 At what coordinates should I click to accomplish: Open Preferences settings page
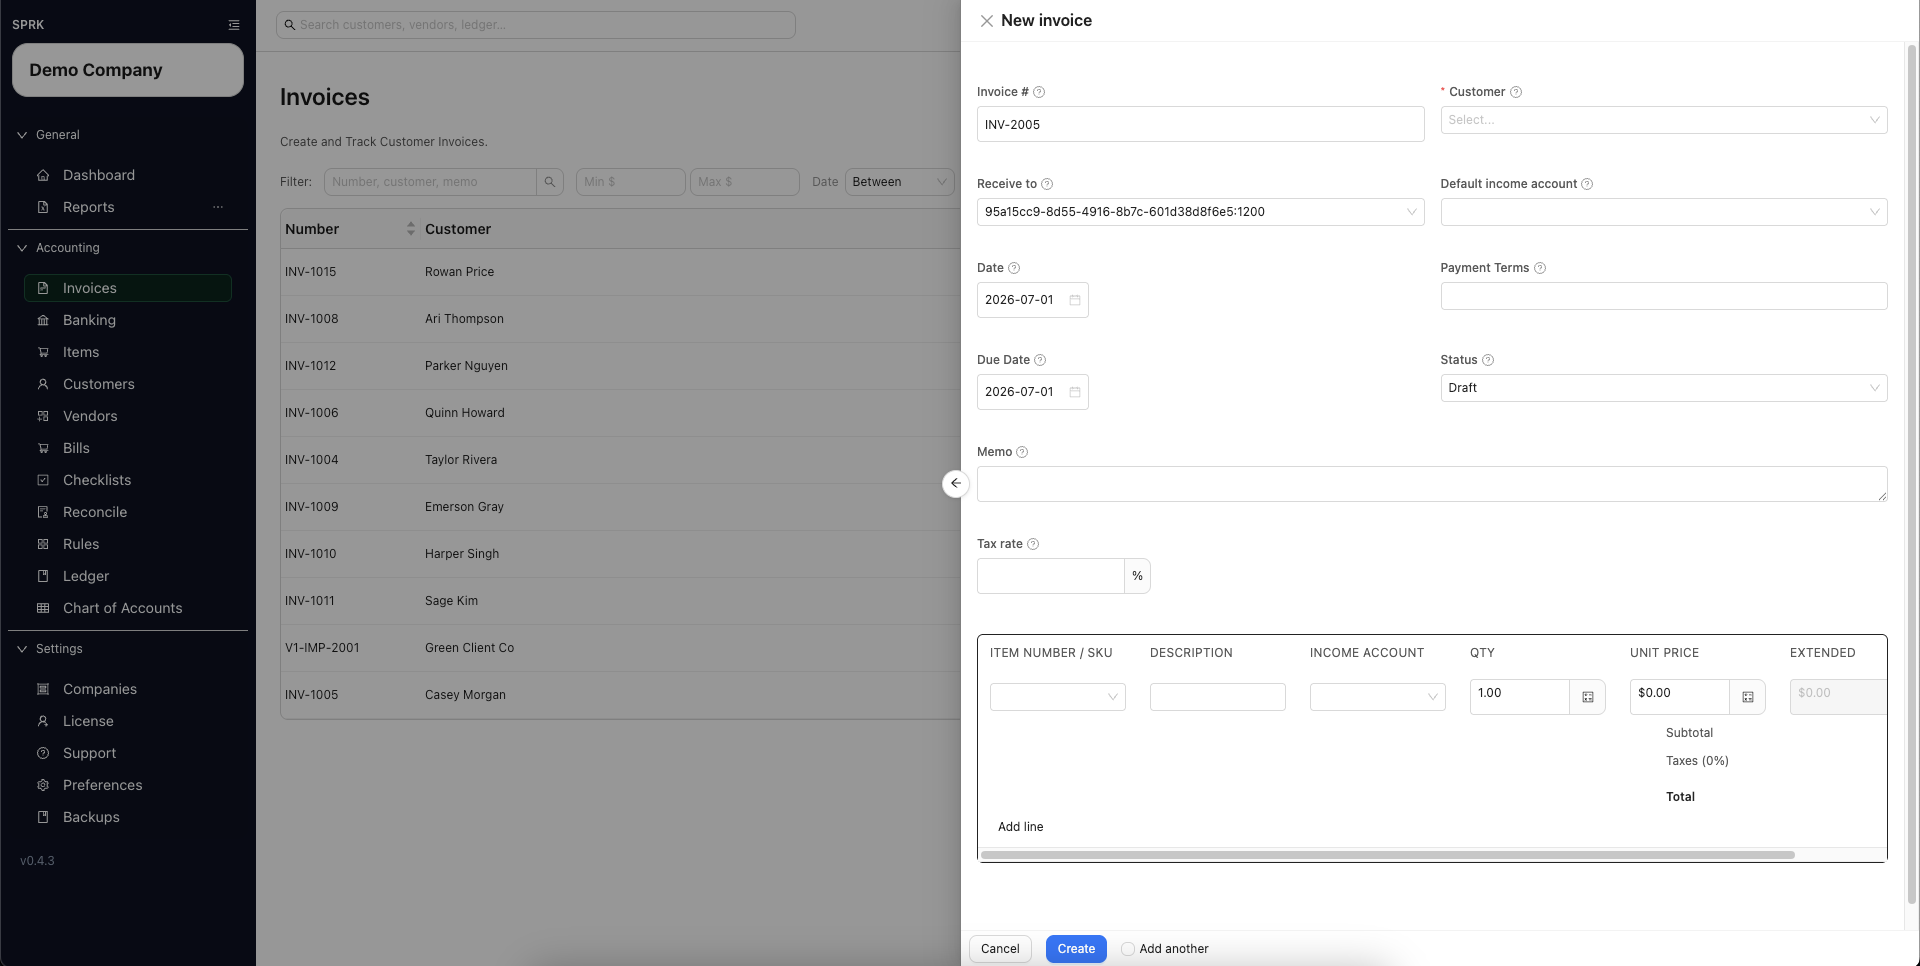point(128,785)
